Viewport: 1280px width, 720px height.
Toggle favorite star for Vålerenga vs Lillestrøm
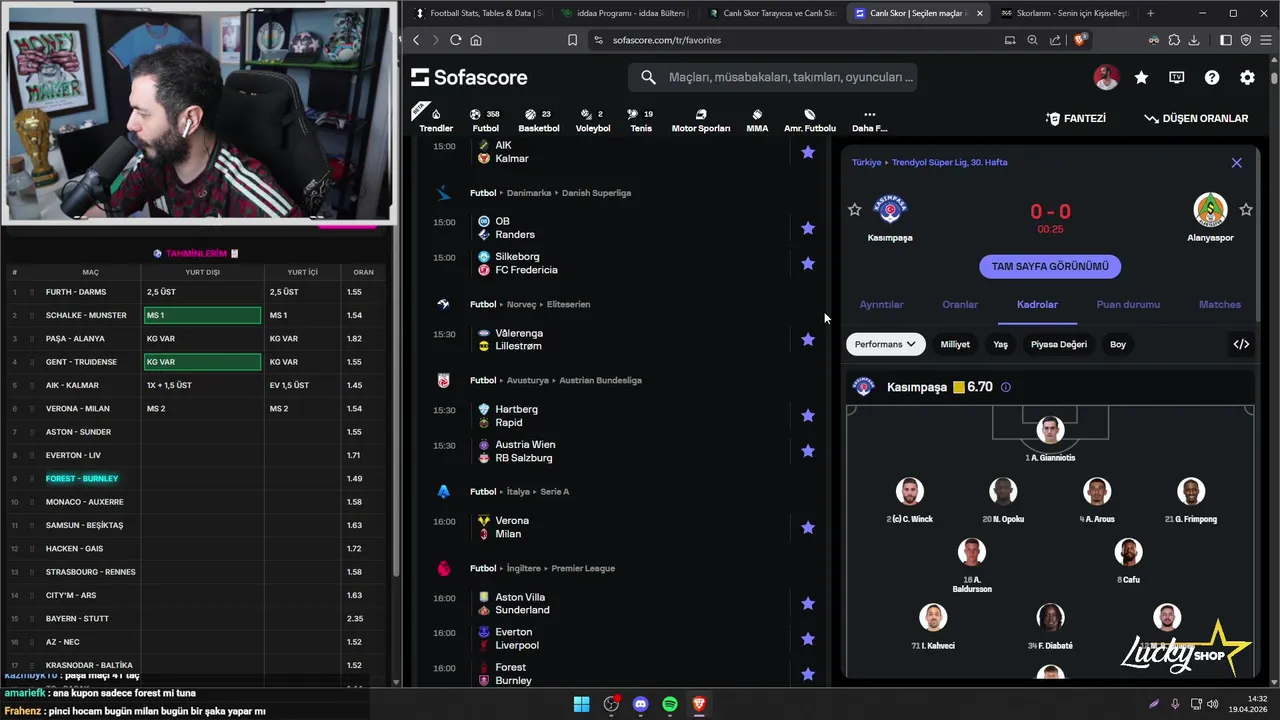(808, 340)
